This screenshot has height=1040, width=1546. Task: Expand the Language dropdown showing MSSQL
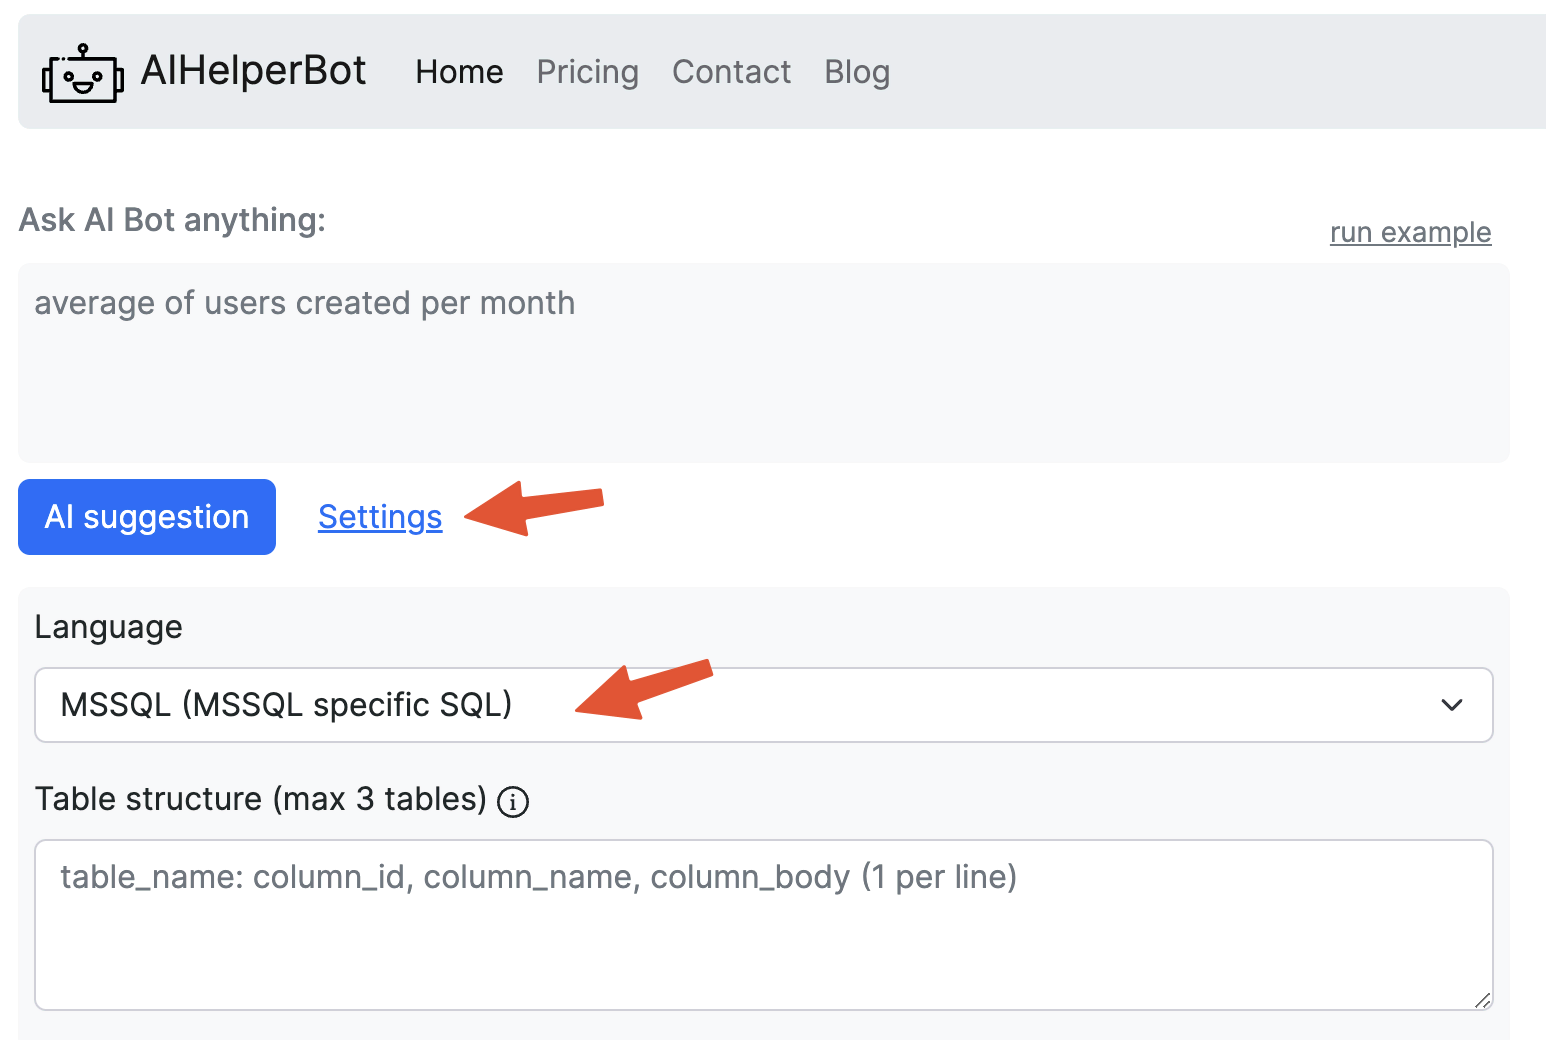(764, 705)
